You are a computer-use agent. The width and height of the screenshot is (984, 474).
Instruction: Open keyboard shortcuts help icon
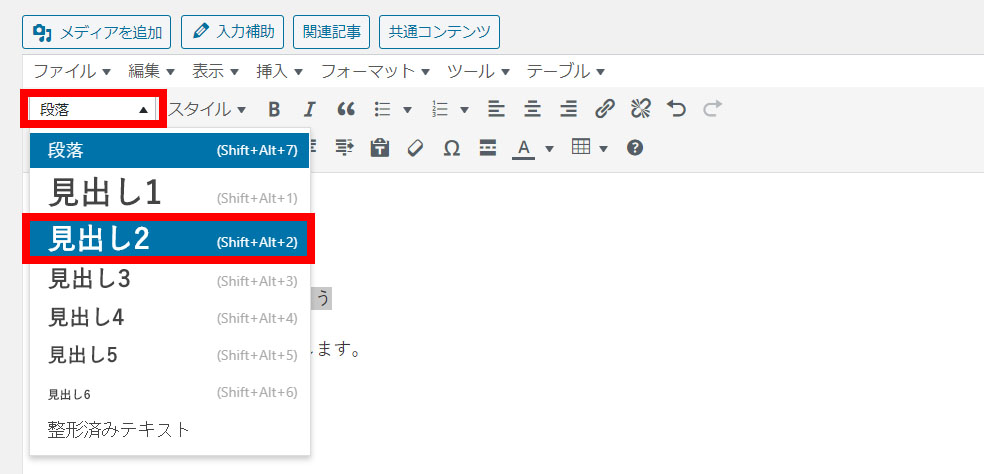pyautogui.click(x=634, y=148)
